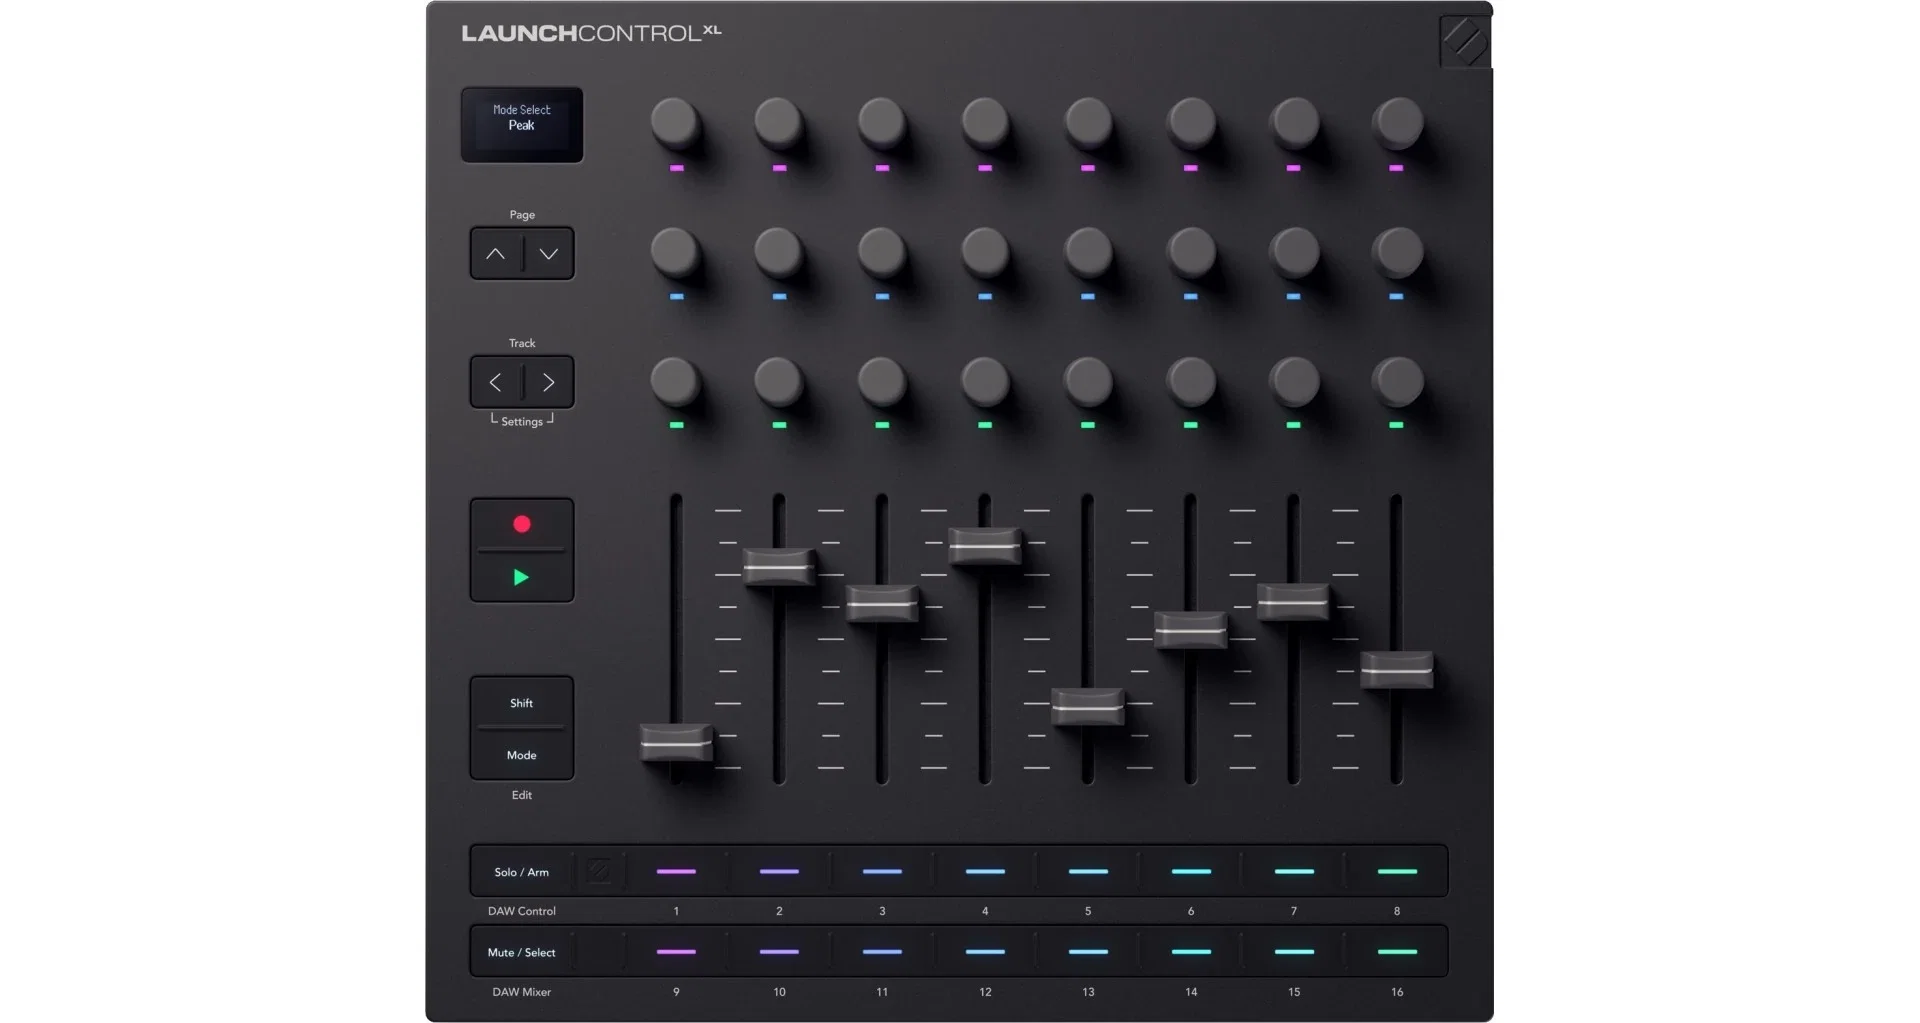Image resolution: width=1920 pixels, height=1023 pixels.
Task: Click the Mute / Select button
Action: 521,952
